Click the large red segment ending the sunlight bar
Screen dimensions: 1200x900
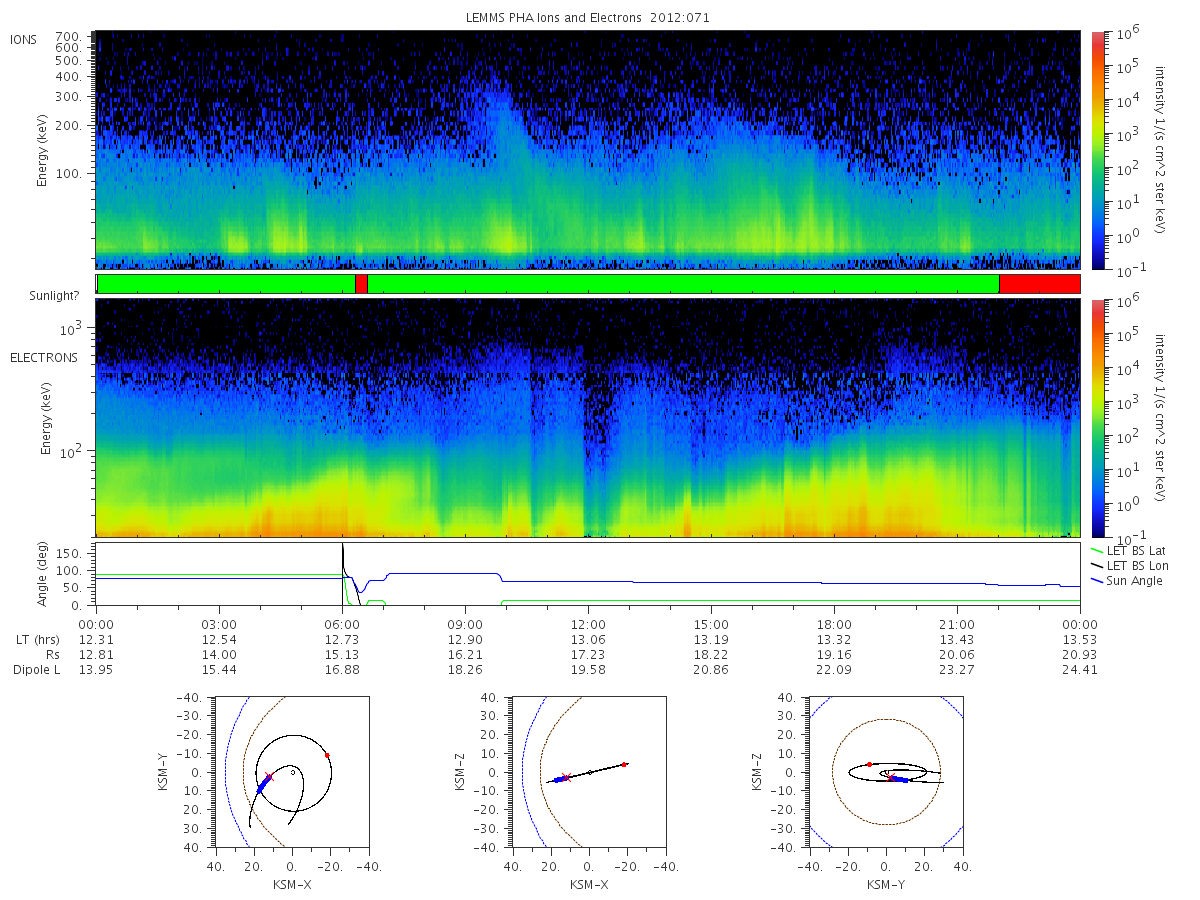[1039, 284]
